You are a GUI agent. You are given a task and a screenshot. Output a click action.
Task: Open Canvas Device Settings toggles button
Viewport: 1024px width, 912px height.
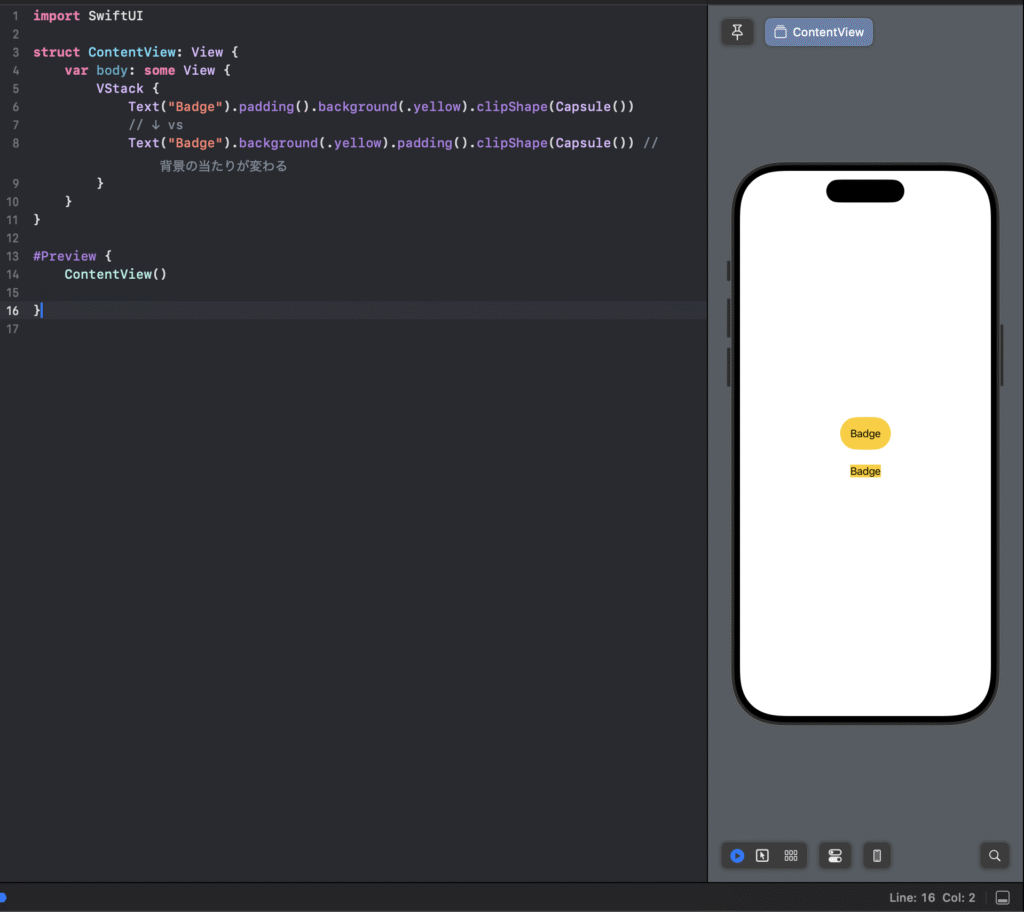835,855
